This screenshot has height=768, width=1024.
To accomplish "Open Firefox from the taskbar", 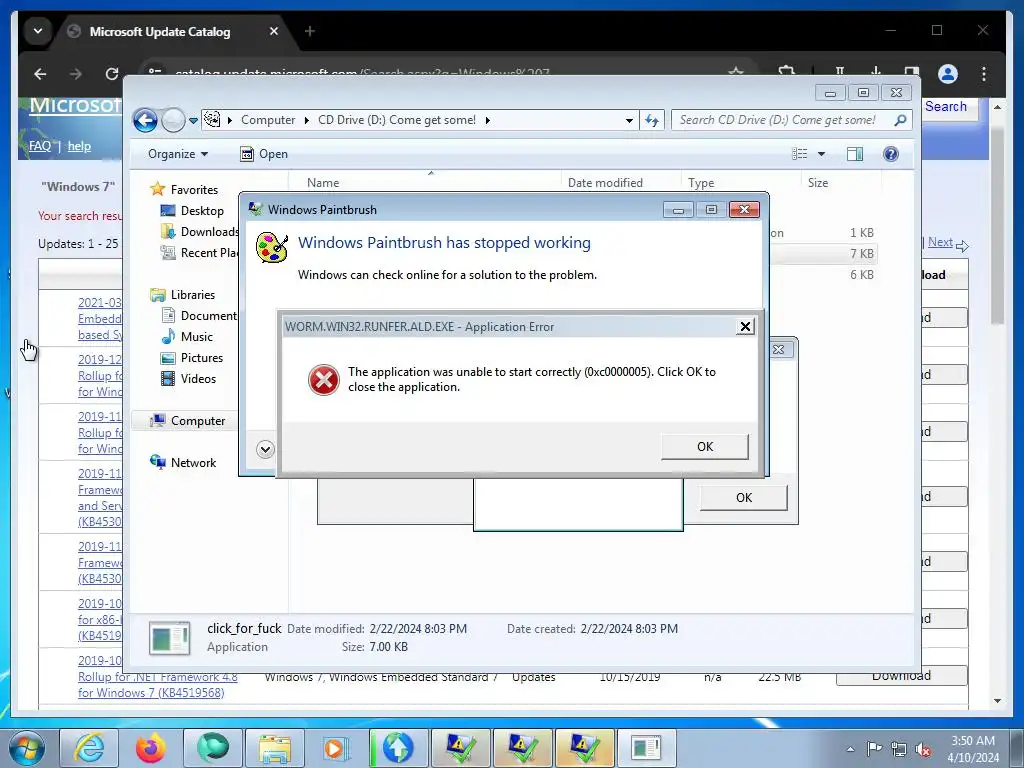I will point(150,748).
